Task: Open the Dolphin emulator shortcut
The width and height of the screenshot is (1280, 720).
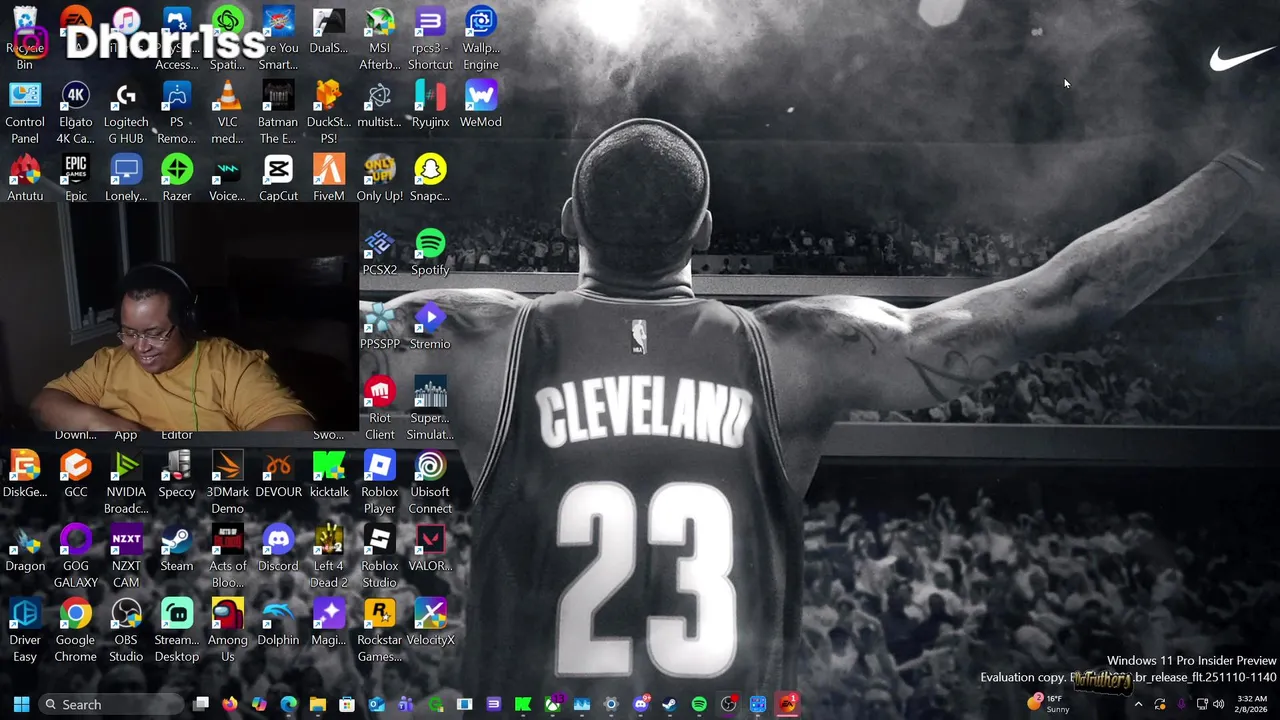Action: (278, 622)
